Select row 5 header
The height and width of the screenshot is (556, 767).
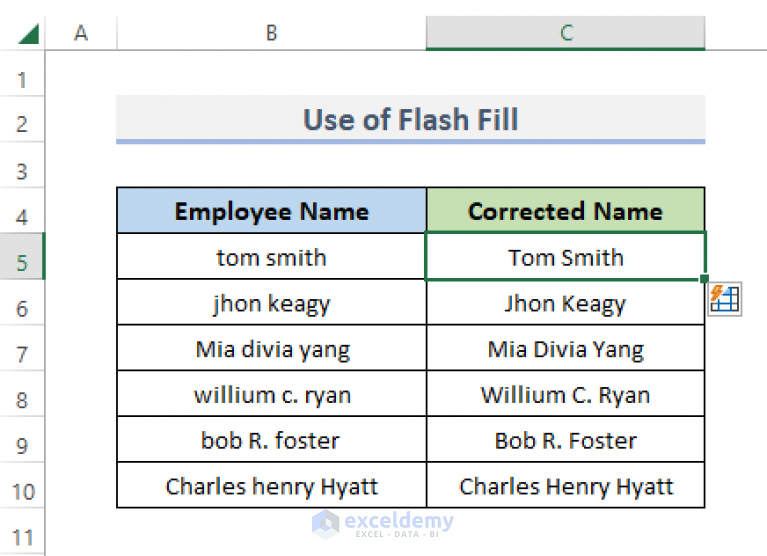tap(22, 264)
